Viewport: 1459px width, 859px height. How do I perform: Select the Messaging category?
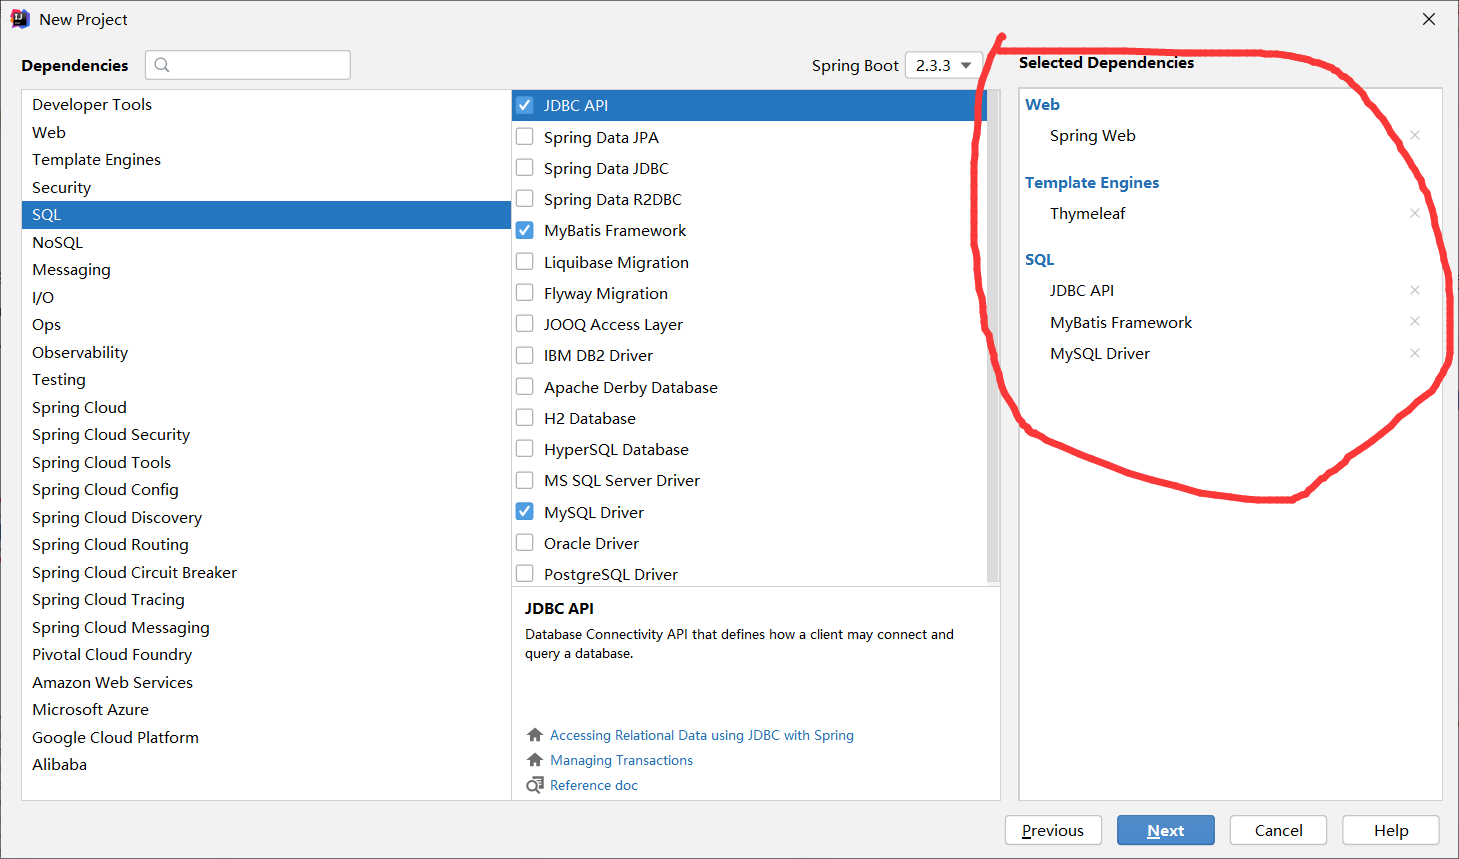tap(266, 269)
